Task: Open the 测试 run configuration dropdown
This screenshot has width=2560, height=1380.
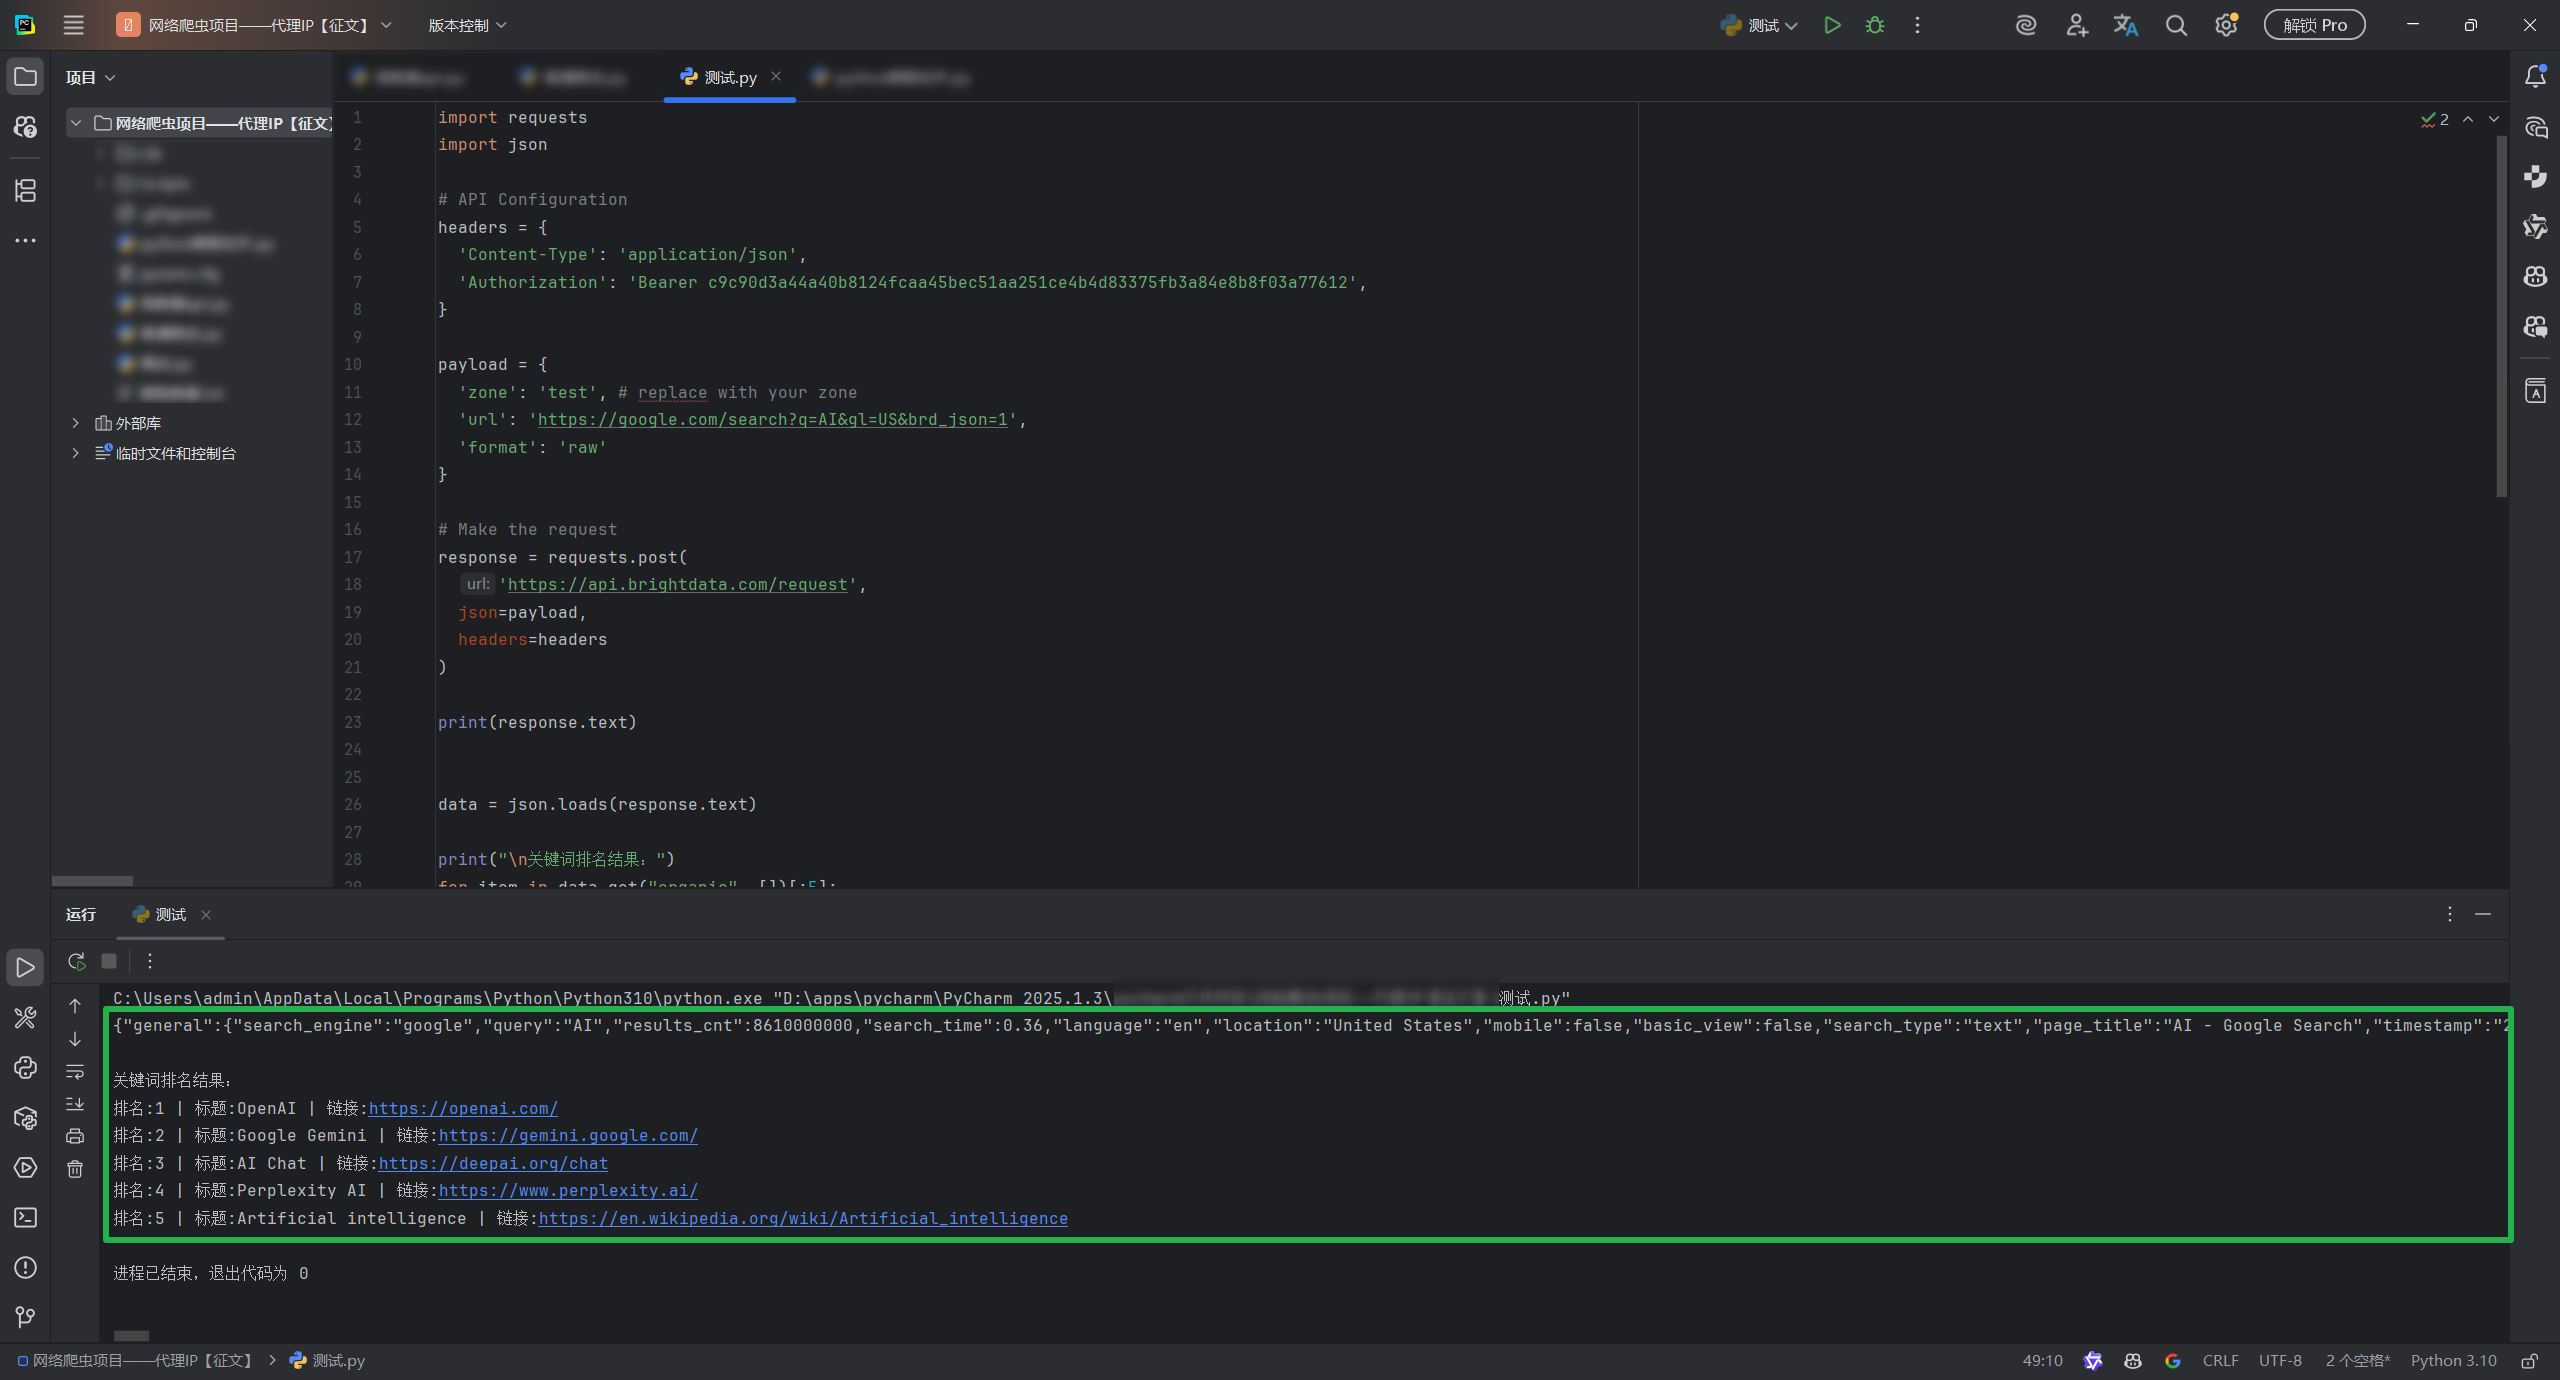Action: pos(1763,25)
